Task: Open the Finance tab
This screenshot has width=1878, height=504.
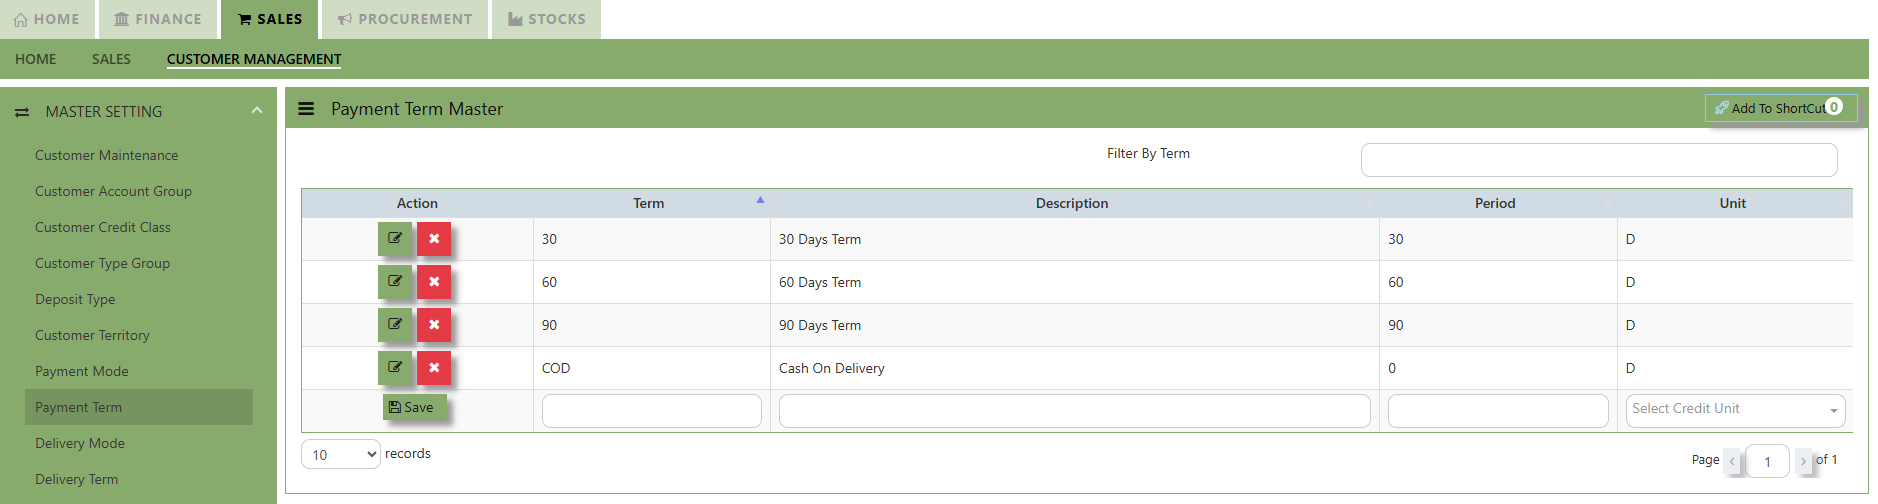Action: click(x=158, y=19)
